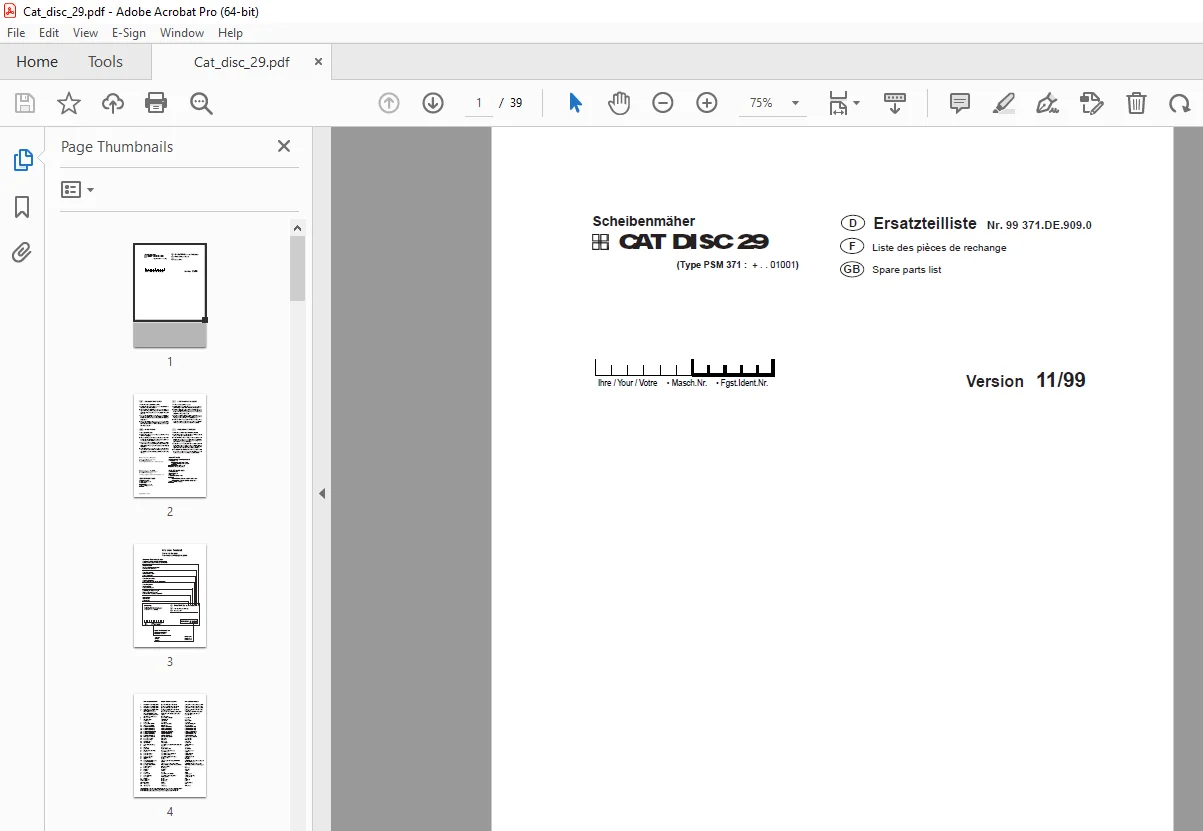Viewport: 1203px width, 831px height.
Task: Close the Cat_disc_29.pdf tab
Action: click(319, 62)
